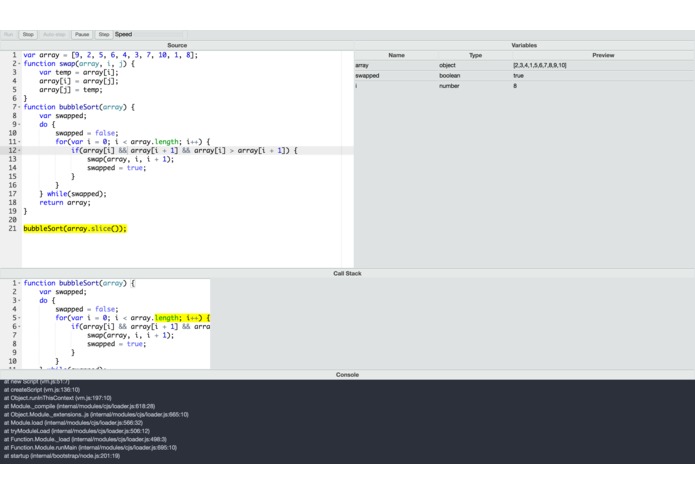The image size is (695, 494).
Task: Click 'swapped = false;' on source line 10
Action: click(x=87, y=133)
